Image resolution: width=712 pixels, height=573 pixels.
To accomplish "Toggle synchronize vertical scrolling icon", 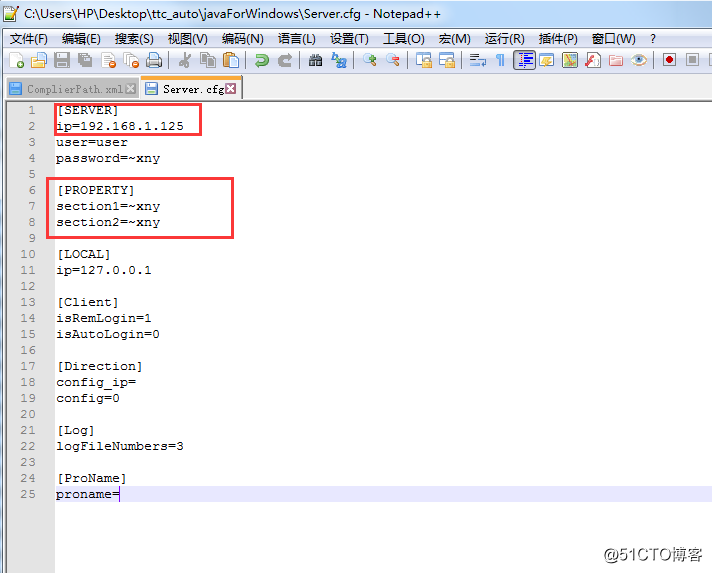I will pyautogui.click(x=424, y=60).
